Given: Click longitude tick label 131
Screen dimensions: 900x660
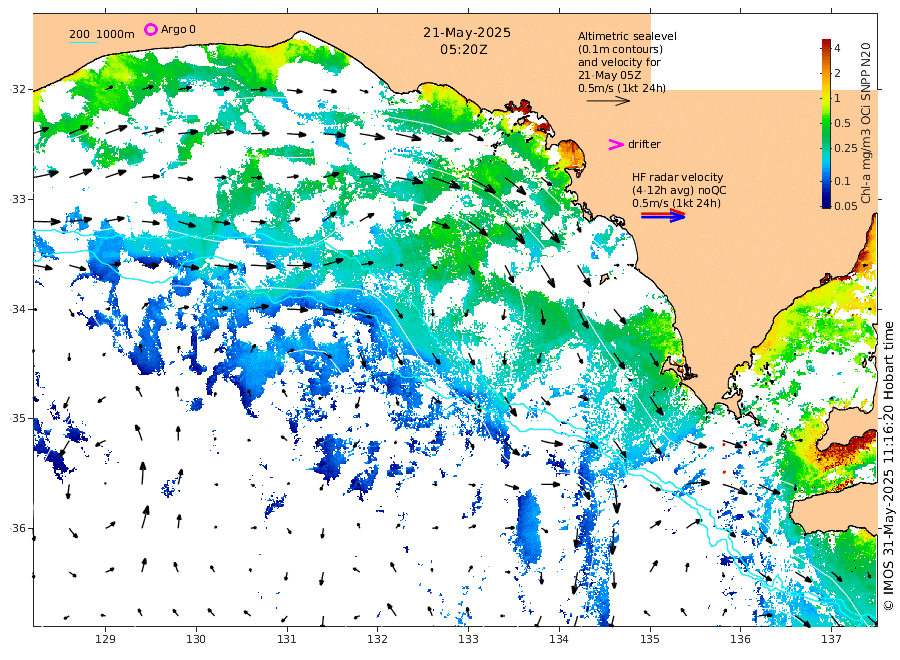Looking at the screenshot, I should 287,639.
